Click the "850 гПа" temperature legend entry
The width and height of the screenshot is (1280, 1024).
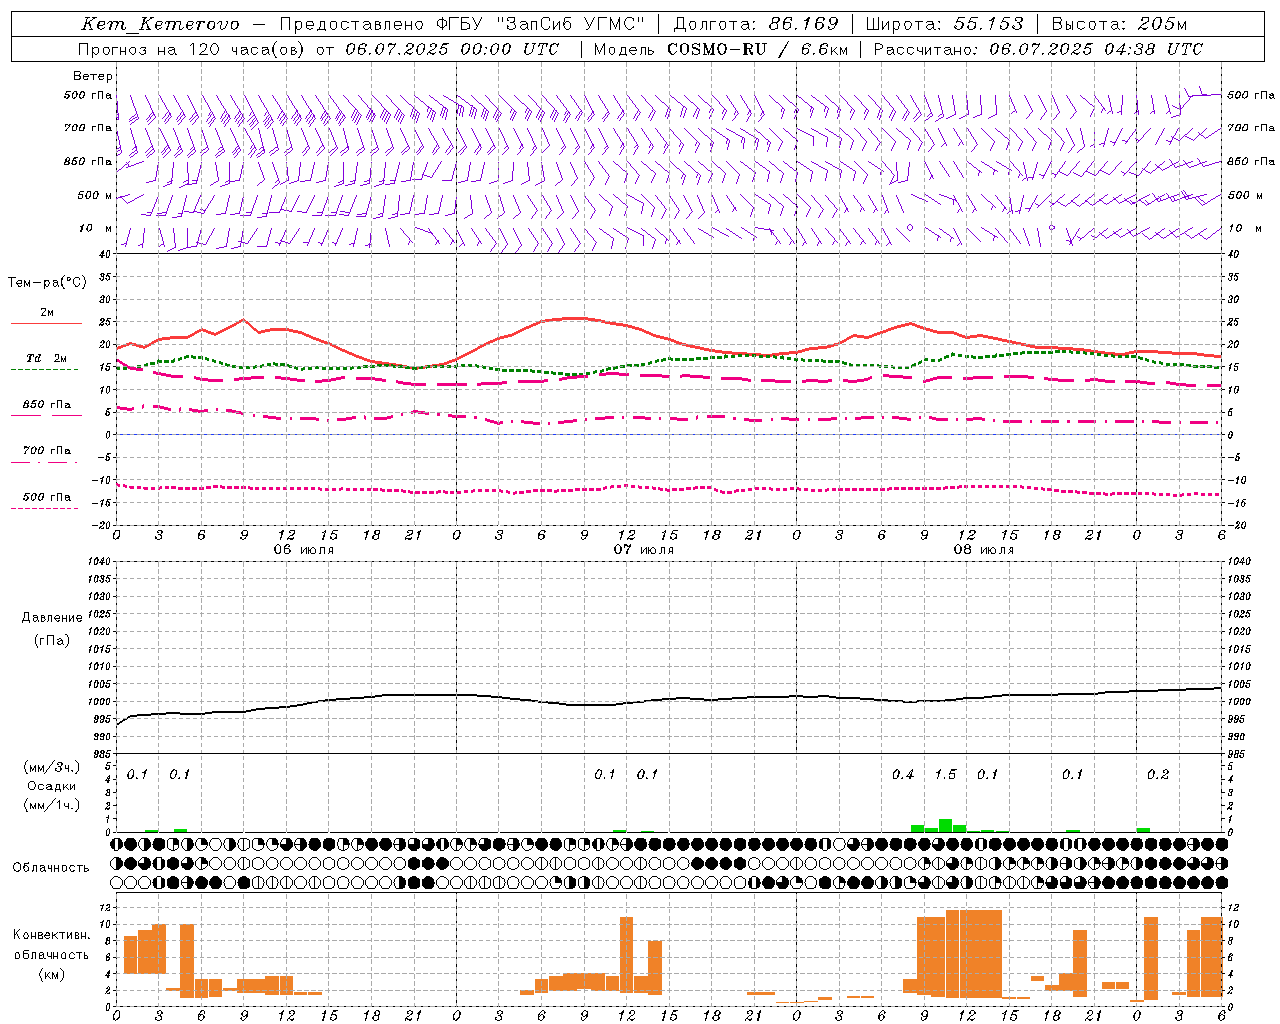[46, 405]
